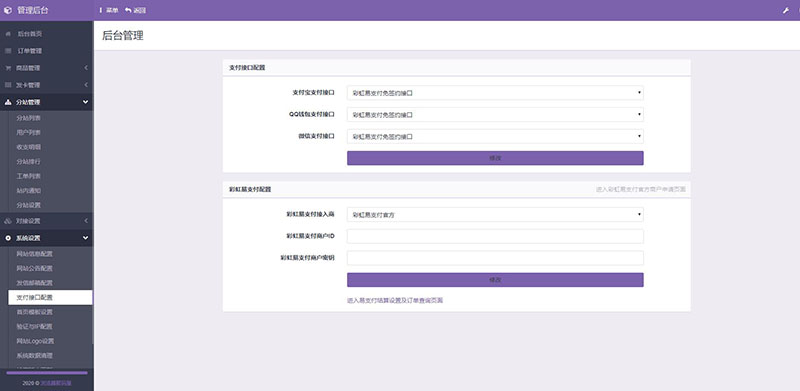
Task: Select 用户列表 in the sidebar
Action: pyautogui.click(x=29, y=132)
